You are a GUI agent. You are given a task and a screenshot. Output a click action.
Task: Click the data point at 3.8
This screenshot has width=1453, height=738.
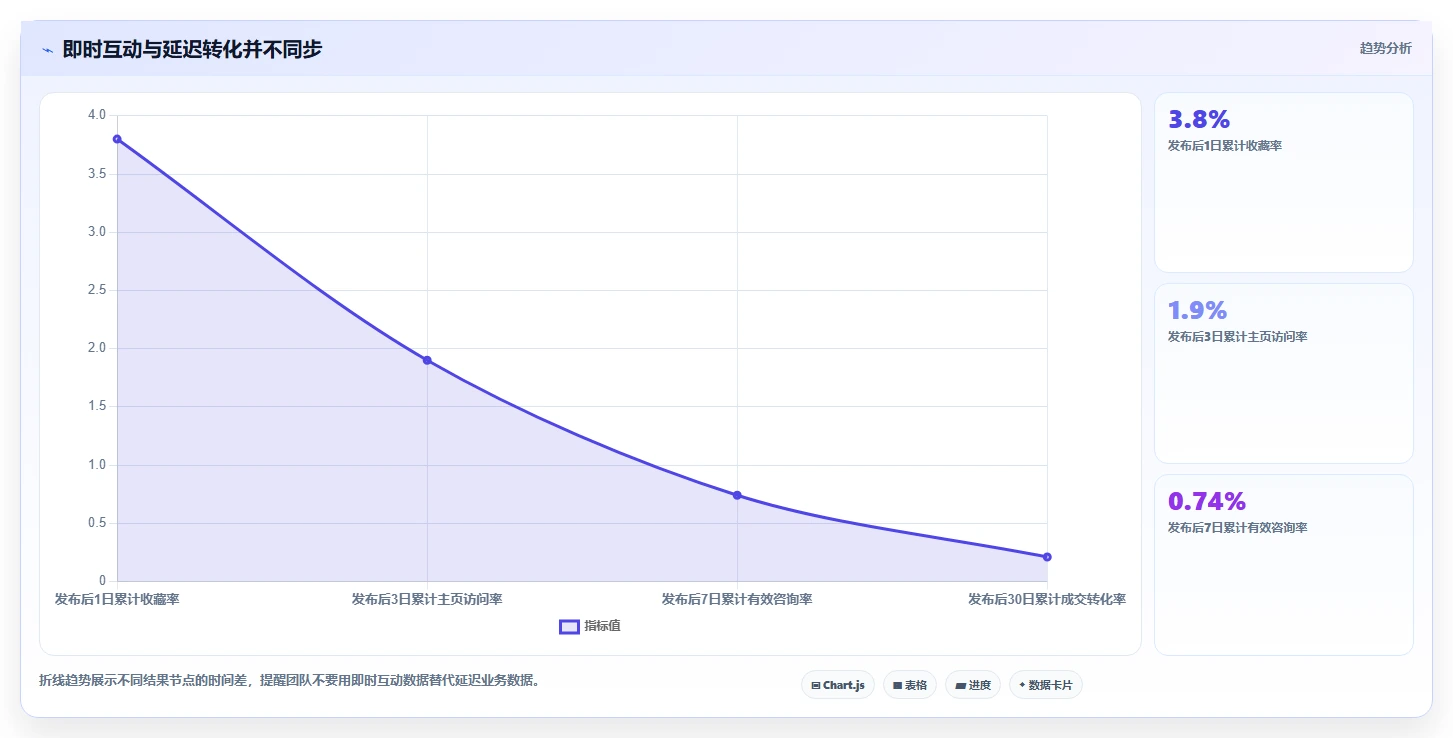pyautogui.click(x=117, y=139)
